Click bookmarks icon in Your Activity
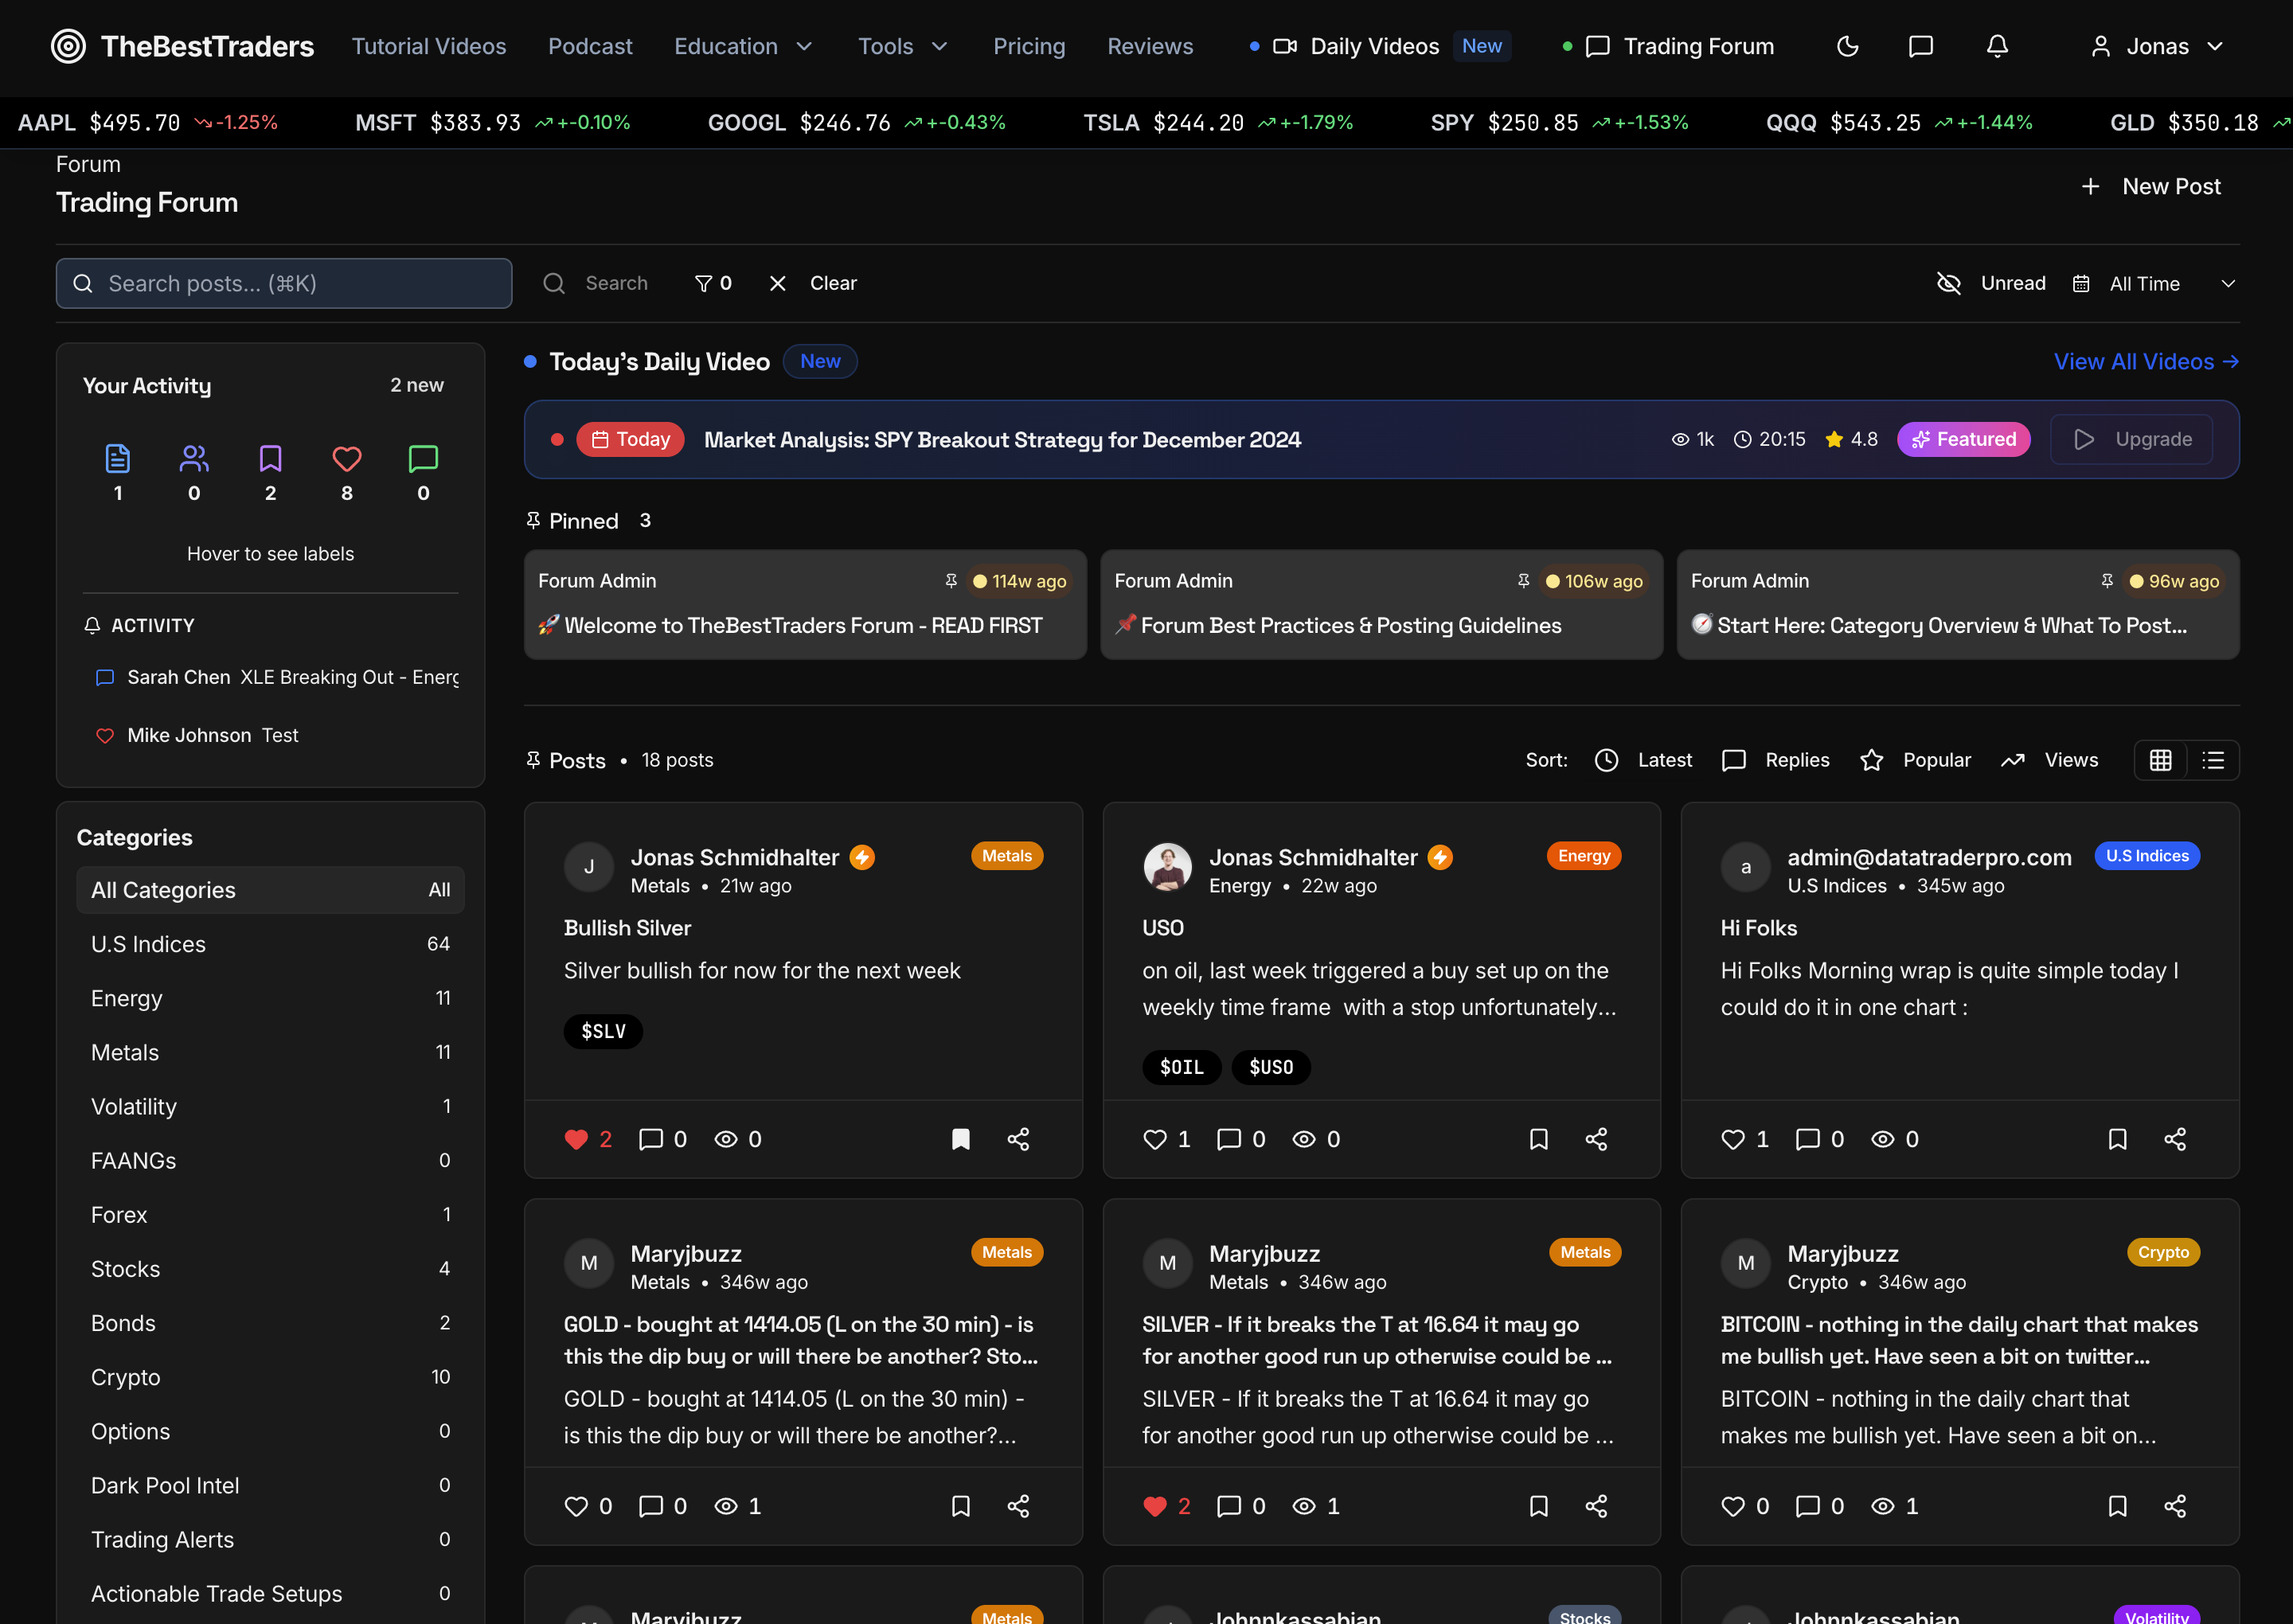 (x=270, y=459)
